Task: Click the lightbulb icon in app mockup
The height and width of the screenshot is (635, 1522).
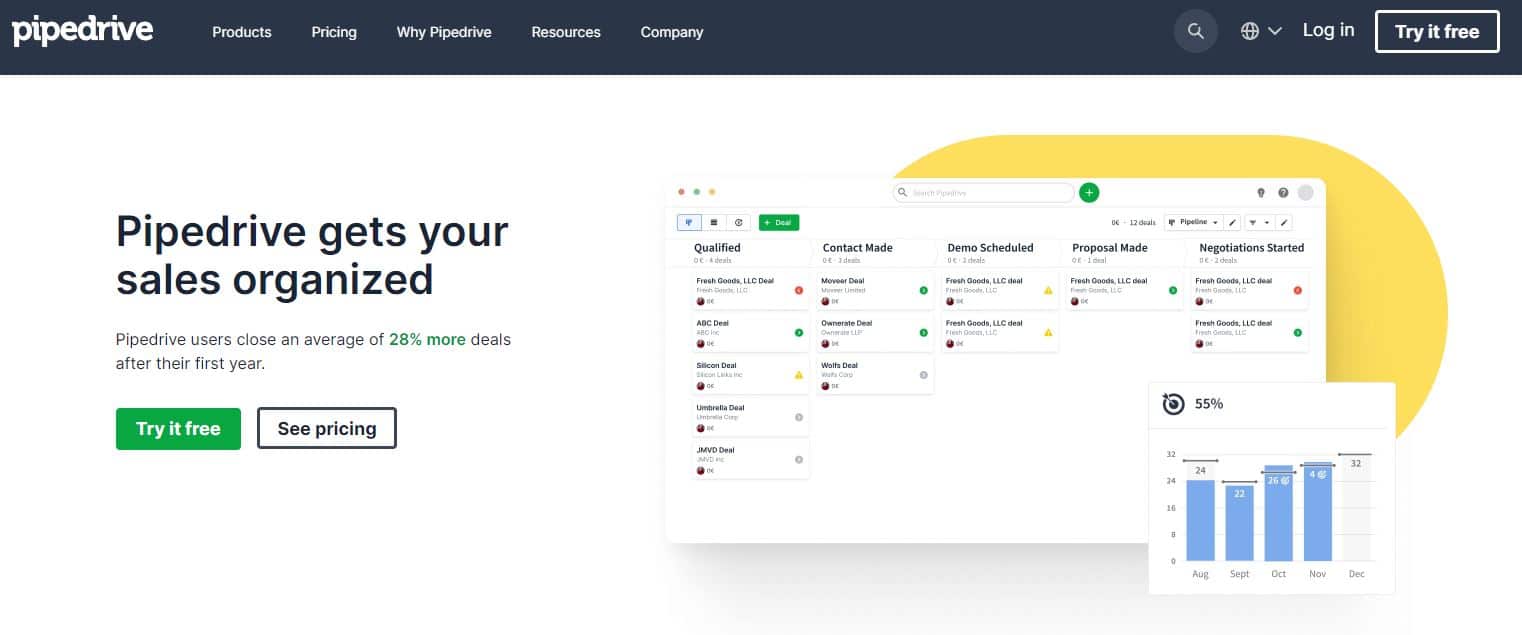Action: click(x=1260, y=193)
